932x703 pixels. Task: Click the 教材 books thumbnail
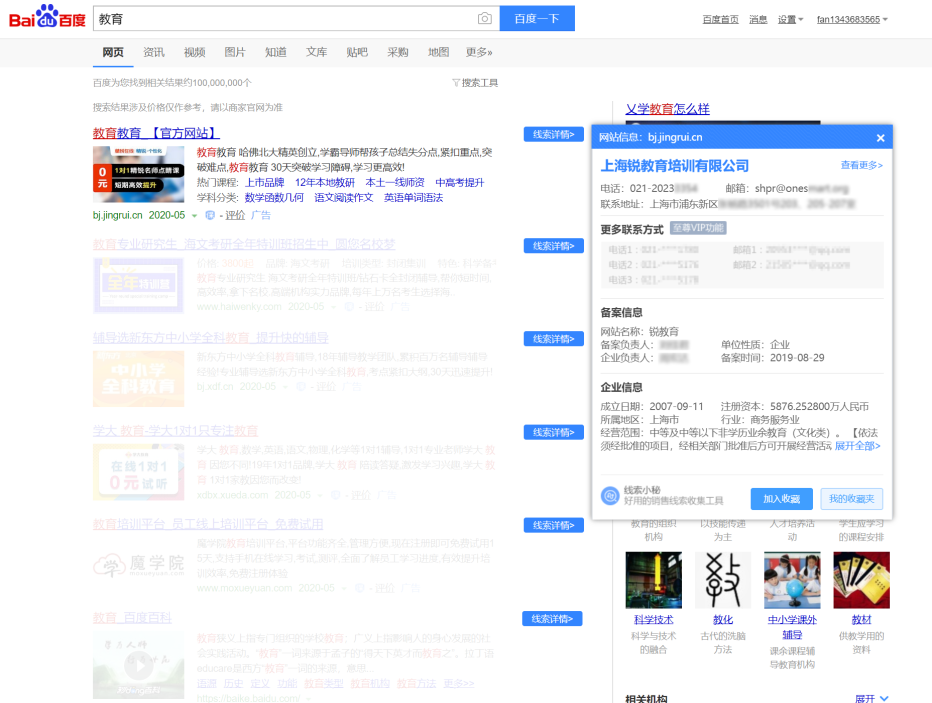click(861, 580)
